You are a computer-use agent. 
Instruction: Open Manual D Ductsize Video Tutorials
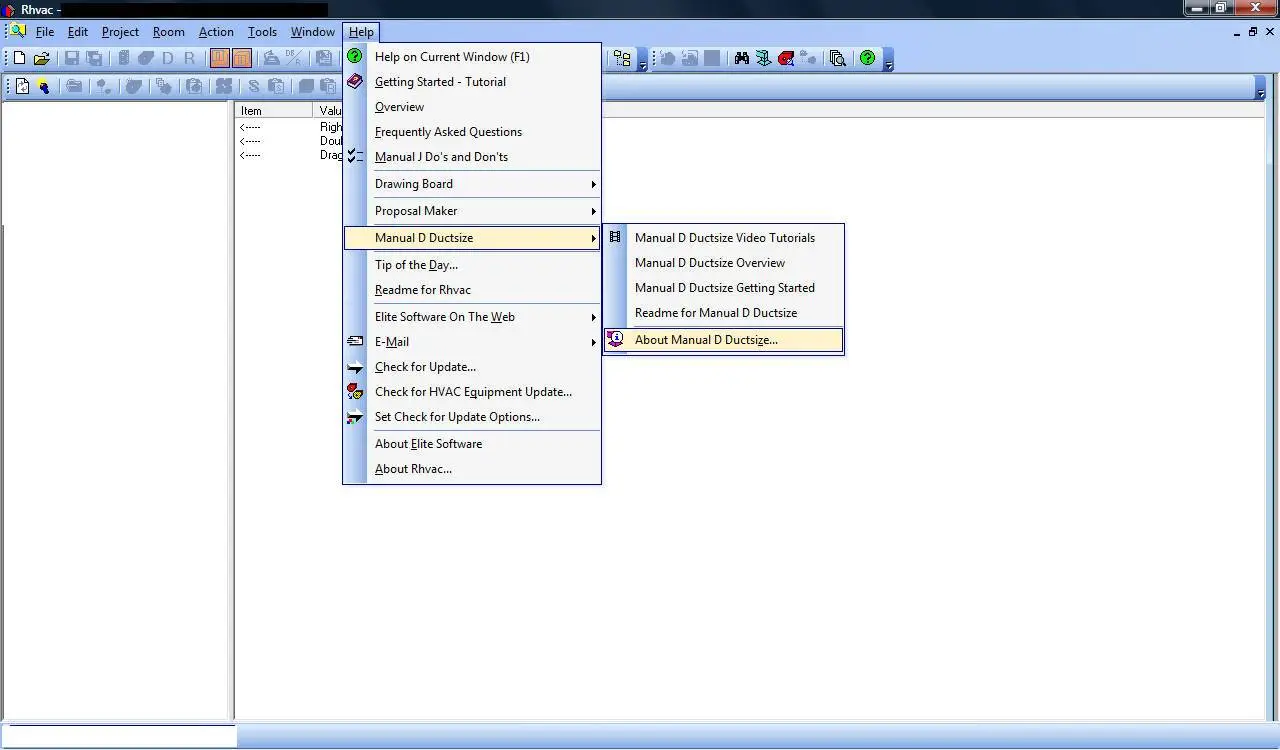(x=725, y=238)
